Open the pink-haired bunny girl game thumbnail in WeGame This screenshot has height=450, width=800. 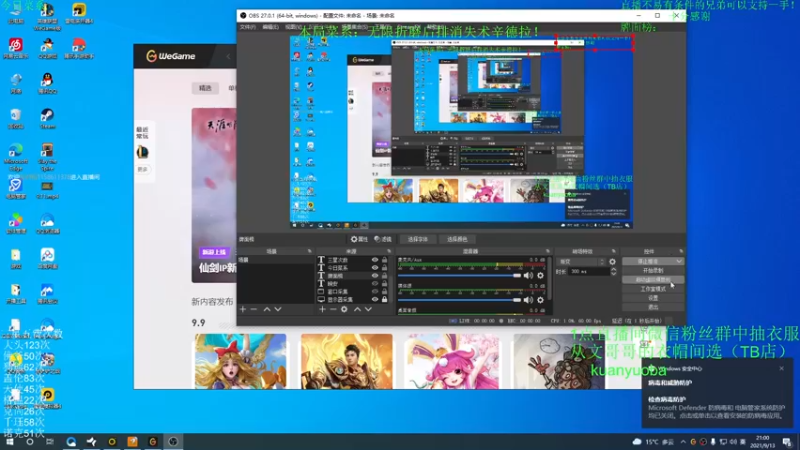(452, 361)
